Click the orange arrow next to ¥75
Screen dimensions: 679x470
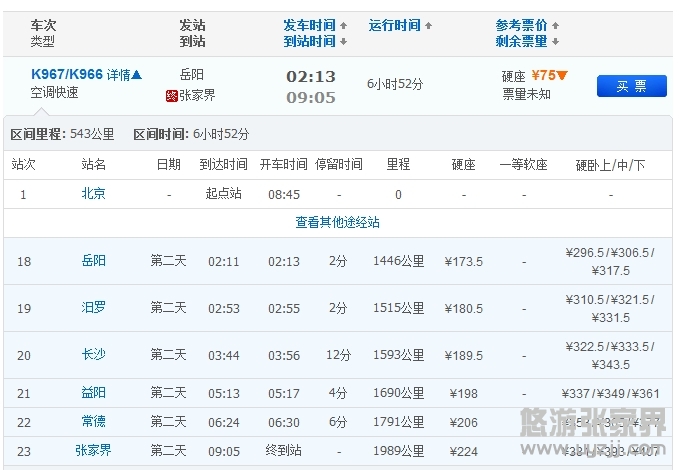pos(563,76)
